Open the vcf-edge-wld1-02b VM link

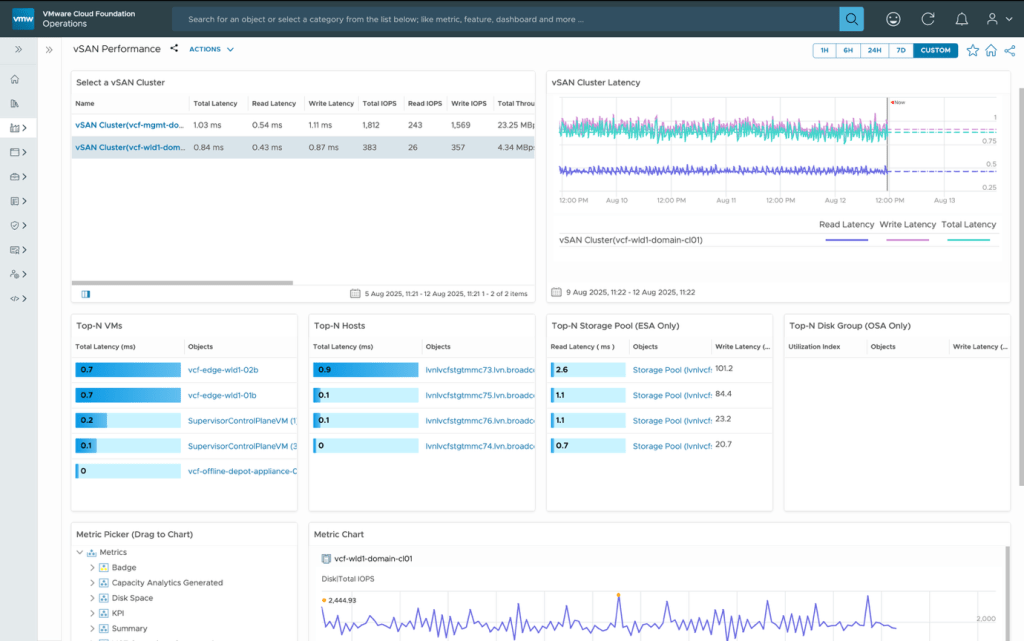click(x=223, y=370)
